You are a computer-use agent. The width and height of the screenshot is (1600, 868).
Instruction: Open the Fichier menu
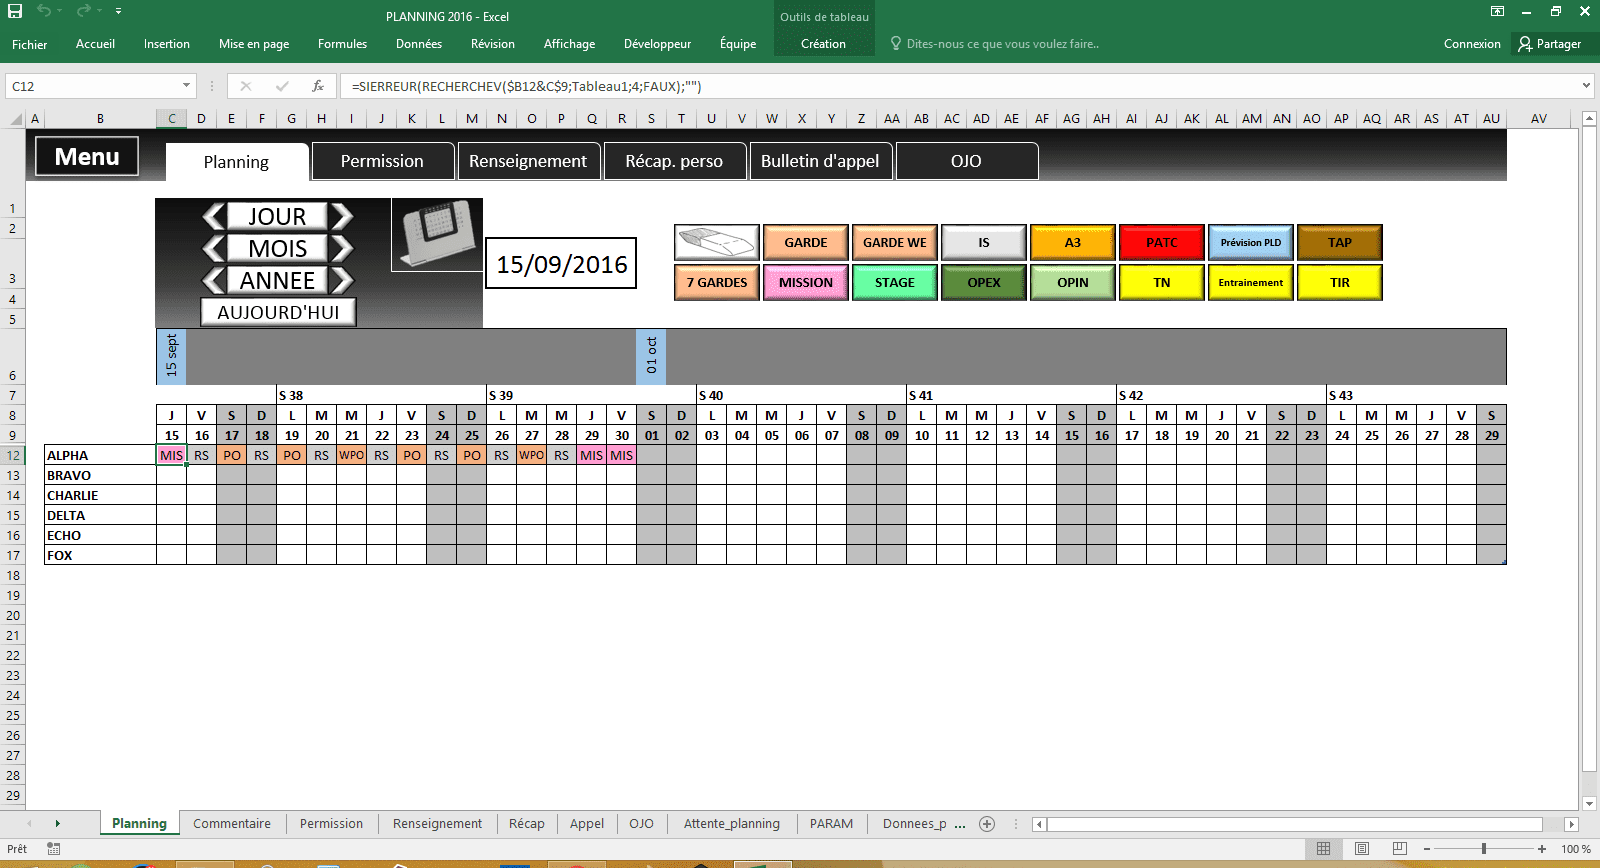[x=30, y=44]
